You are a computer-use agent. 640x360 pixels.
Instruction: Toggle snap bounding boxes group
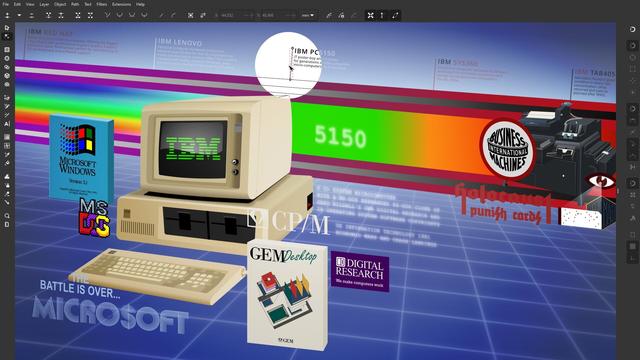point(632,45)
